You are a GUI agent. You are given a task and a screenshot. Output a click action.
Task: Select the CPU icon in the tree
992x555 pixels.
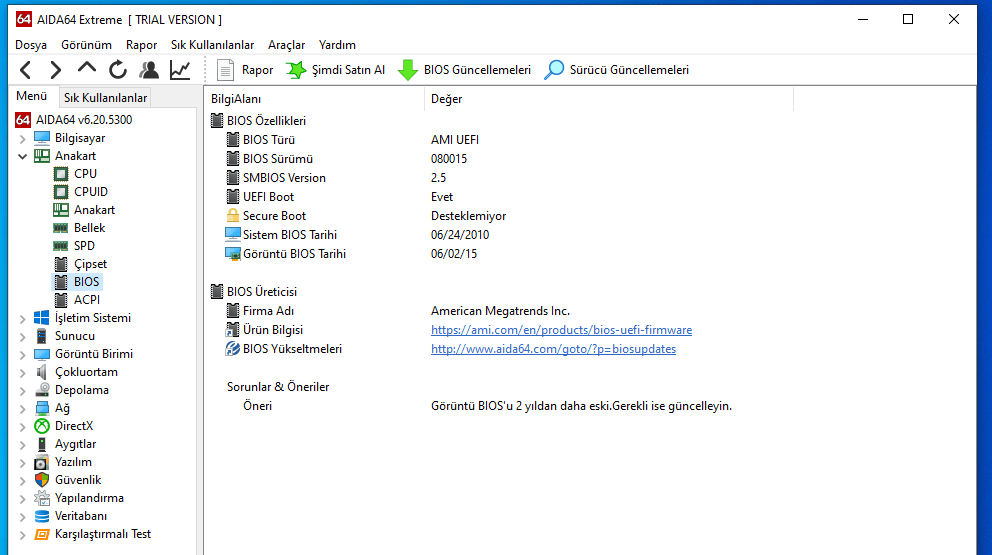point(61,173)
